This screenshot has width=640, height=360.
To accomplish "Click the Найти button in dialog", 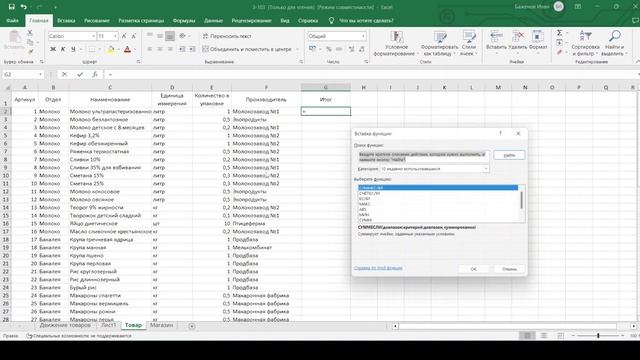I will [x=509, y=155].
